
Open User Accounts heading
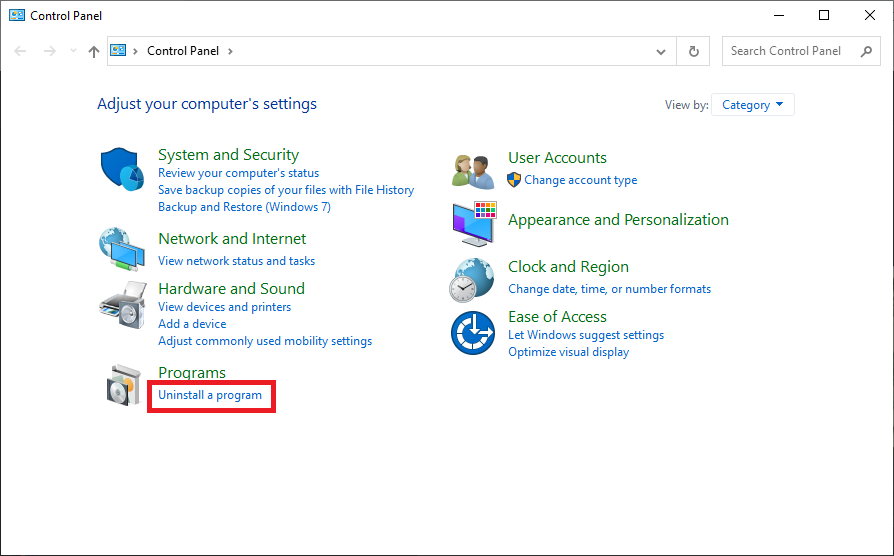[557, 158]
